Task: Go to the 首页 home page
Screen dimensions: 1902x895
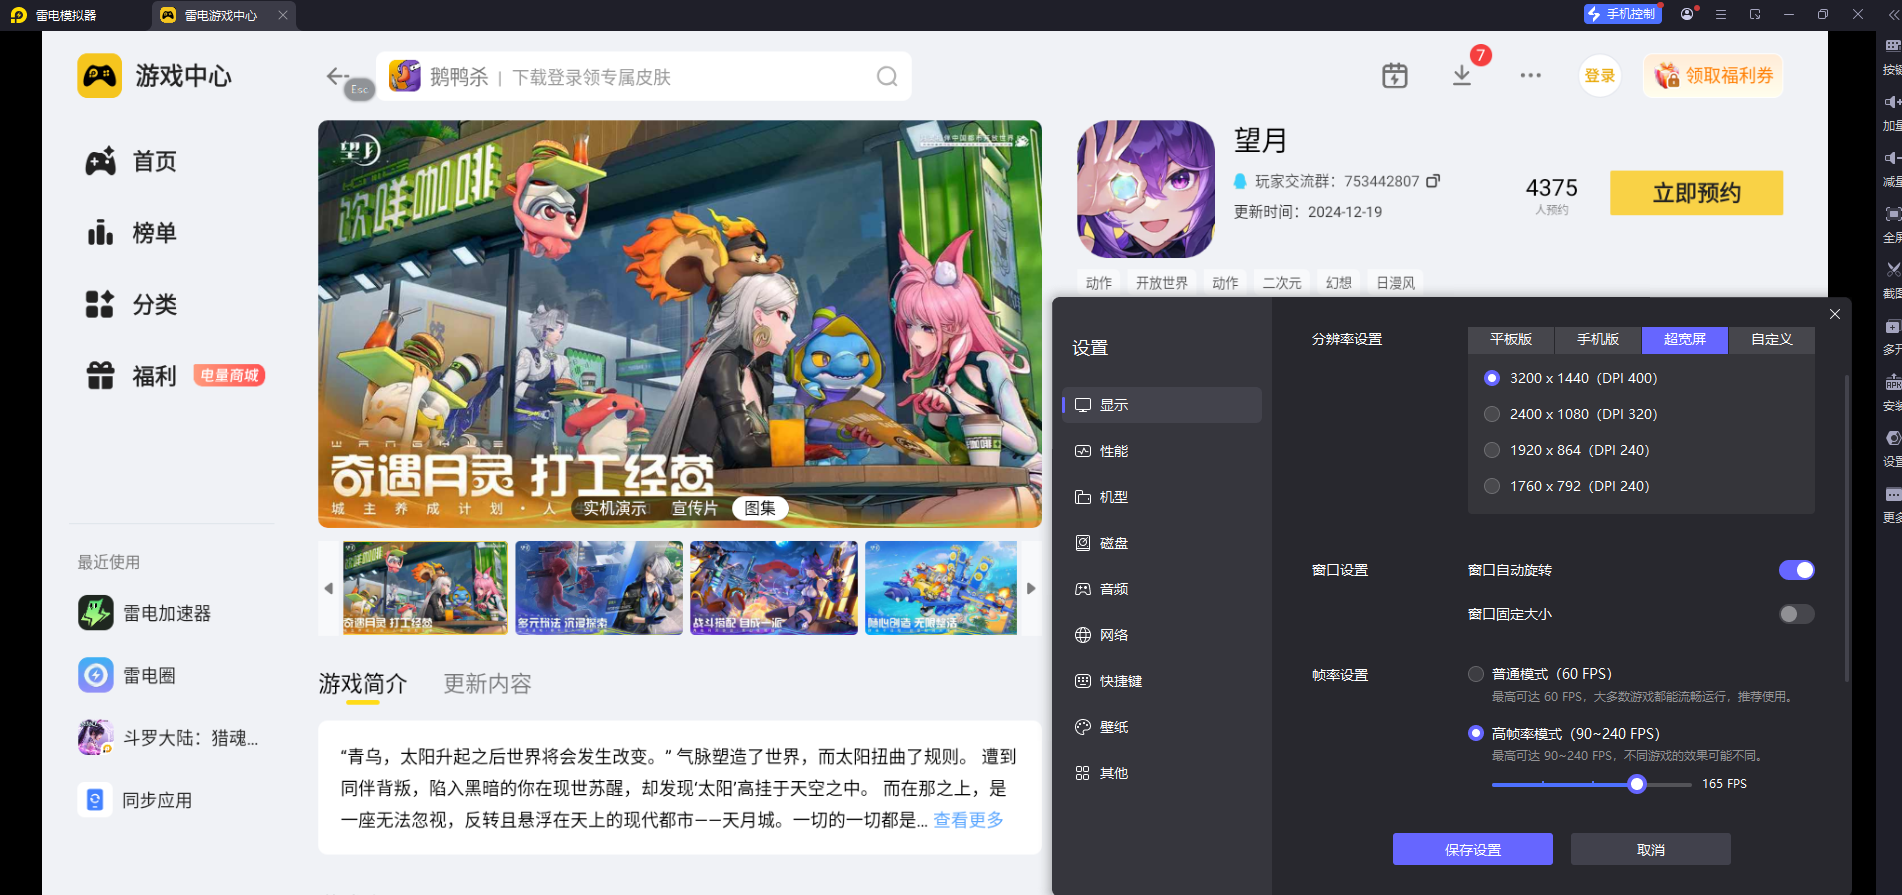Action: [131, 161]
